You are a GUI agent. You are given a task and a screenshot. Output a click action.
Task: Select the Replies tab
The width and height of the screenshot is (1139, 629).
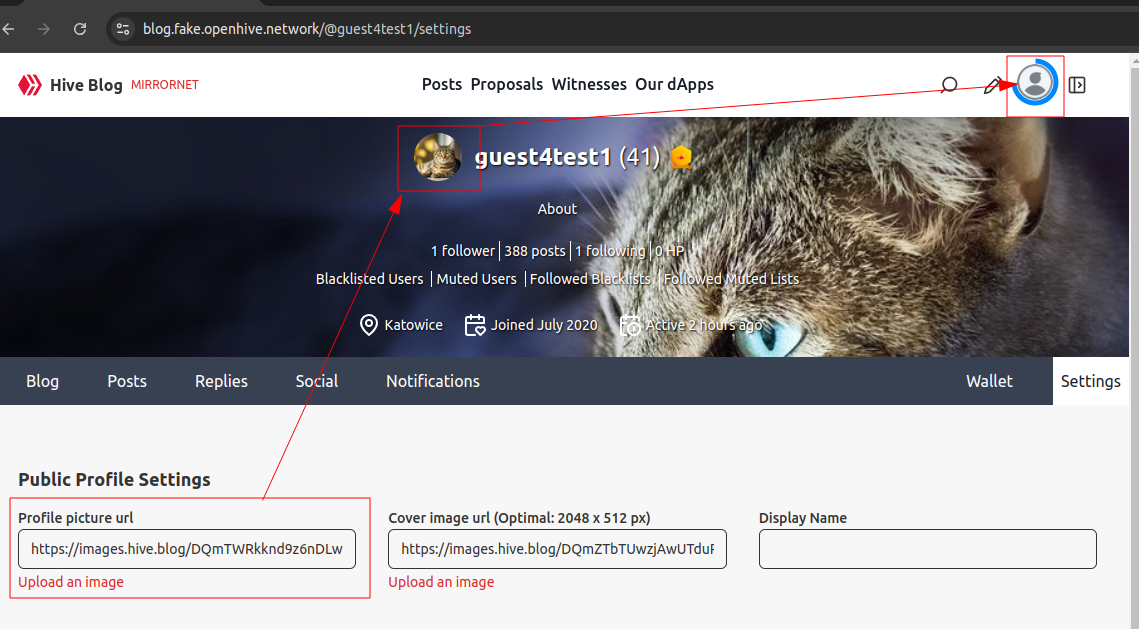point(221,381)
